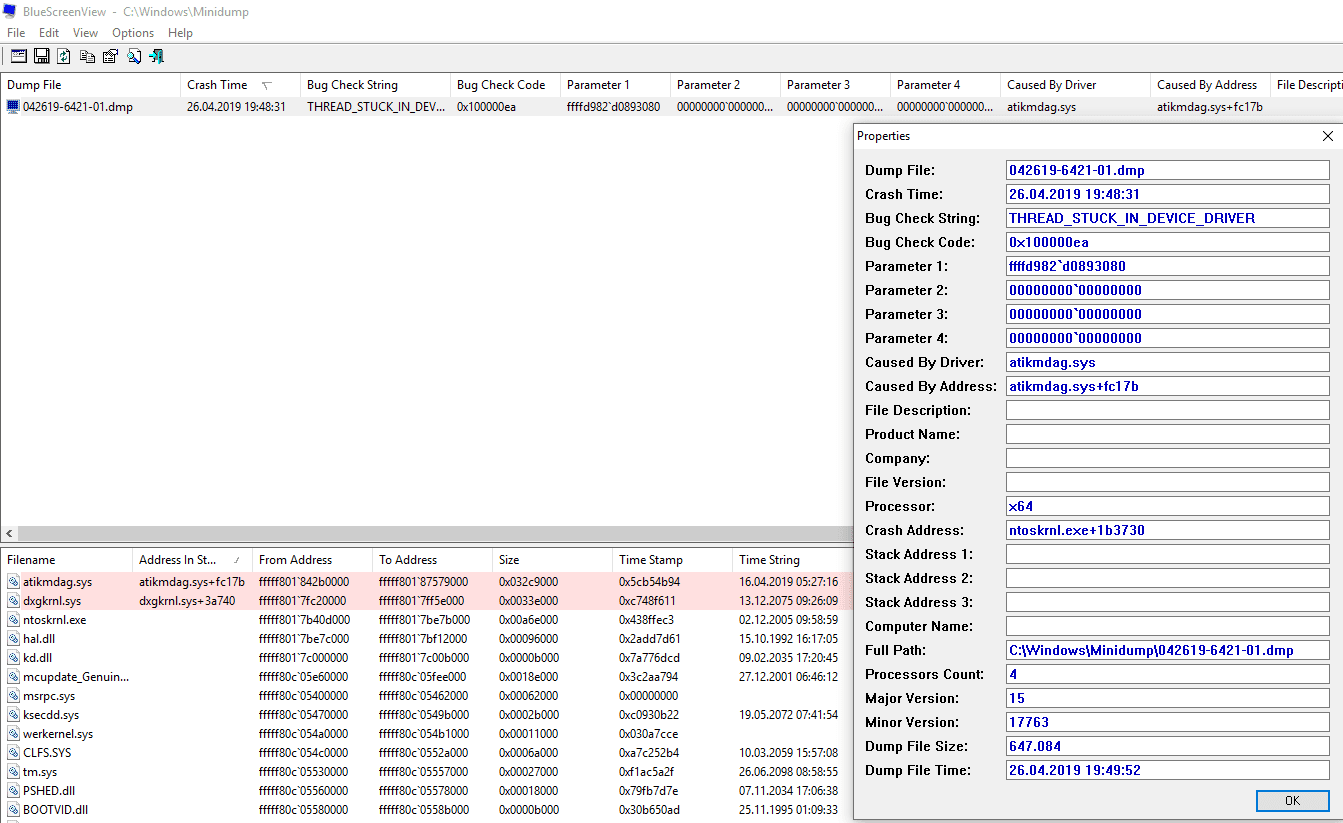Viewport: 1343px width, 823px height.
Task: Click the horizontal scrollbar's left arrow
Action: pos(8,534)
